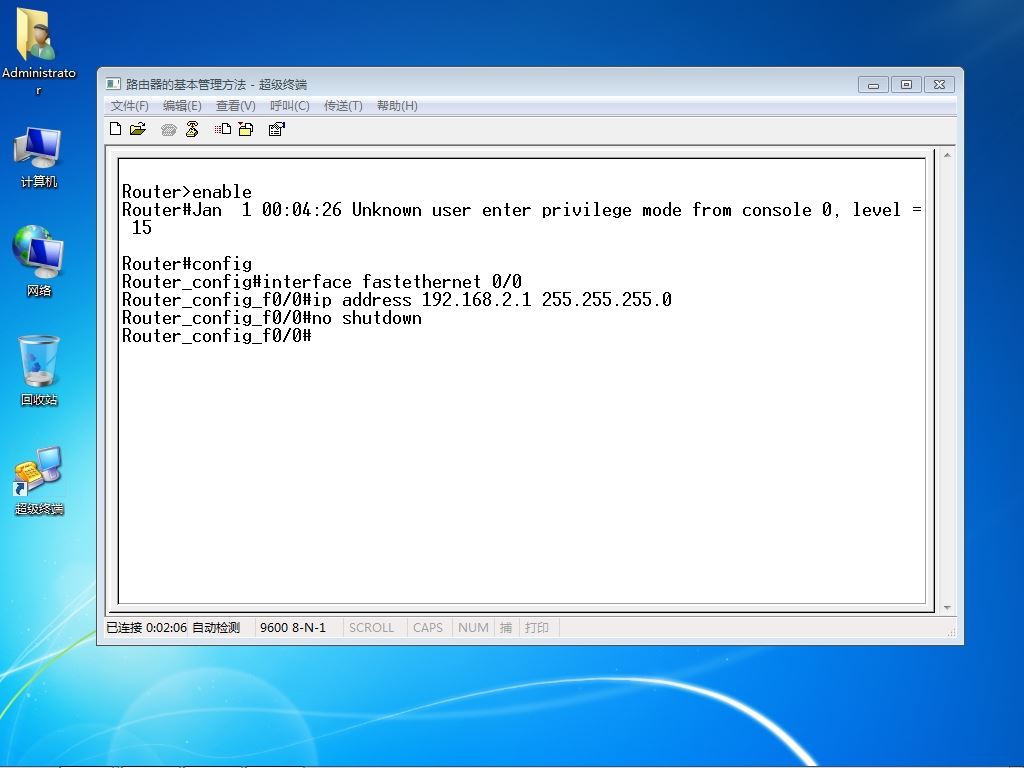The width and height of the screenshot is (1024, 768).
Task: Click the 'Router#config' line
Action: coord(187,264)
